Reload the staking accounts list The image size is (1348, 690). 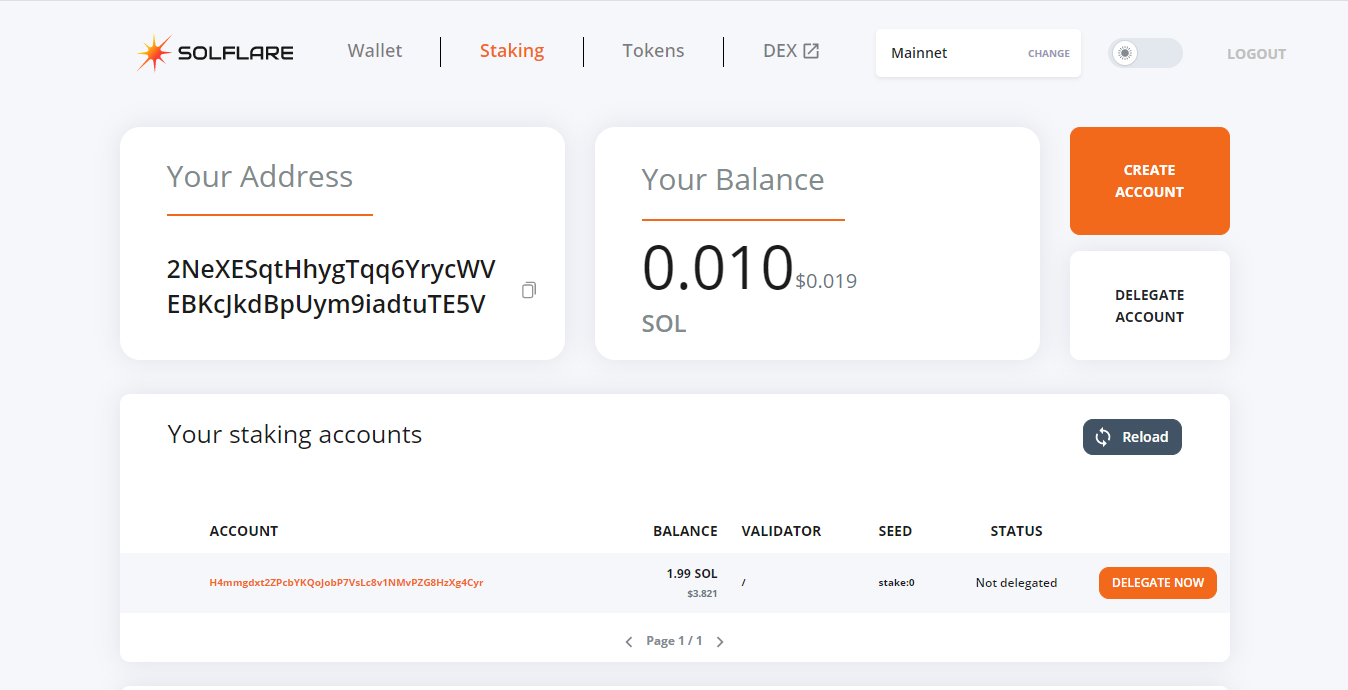[x=1132, y=437]
